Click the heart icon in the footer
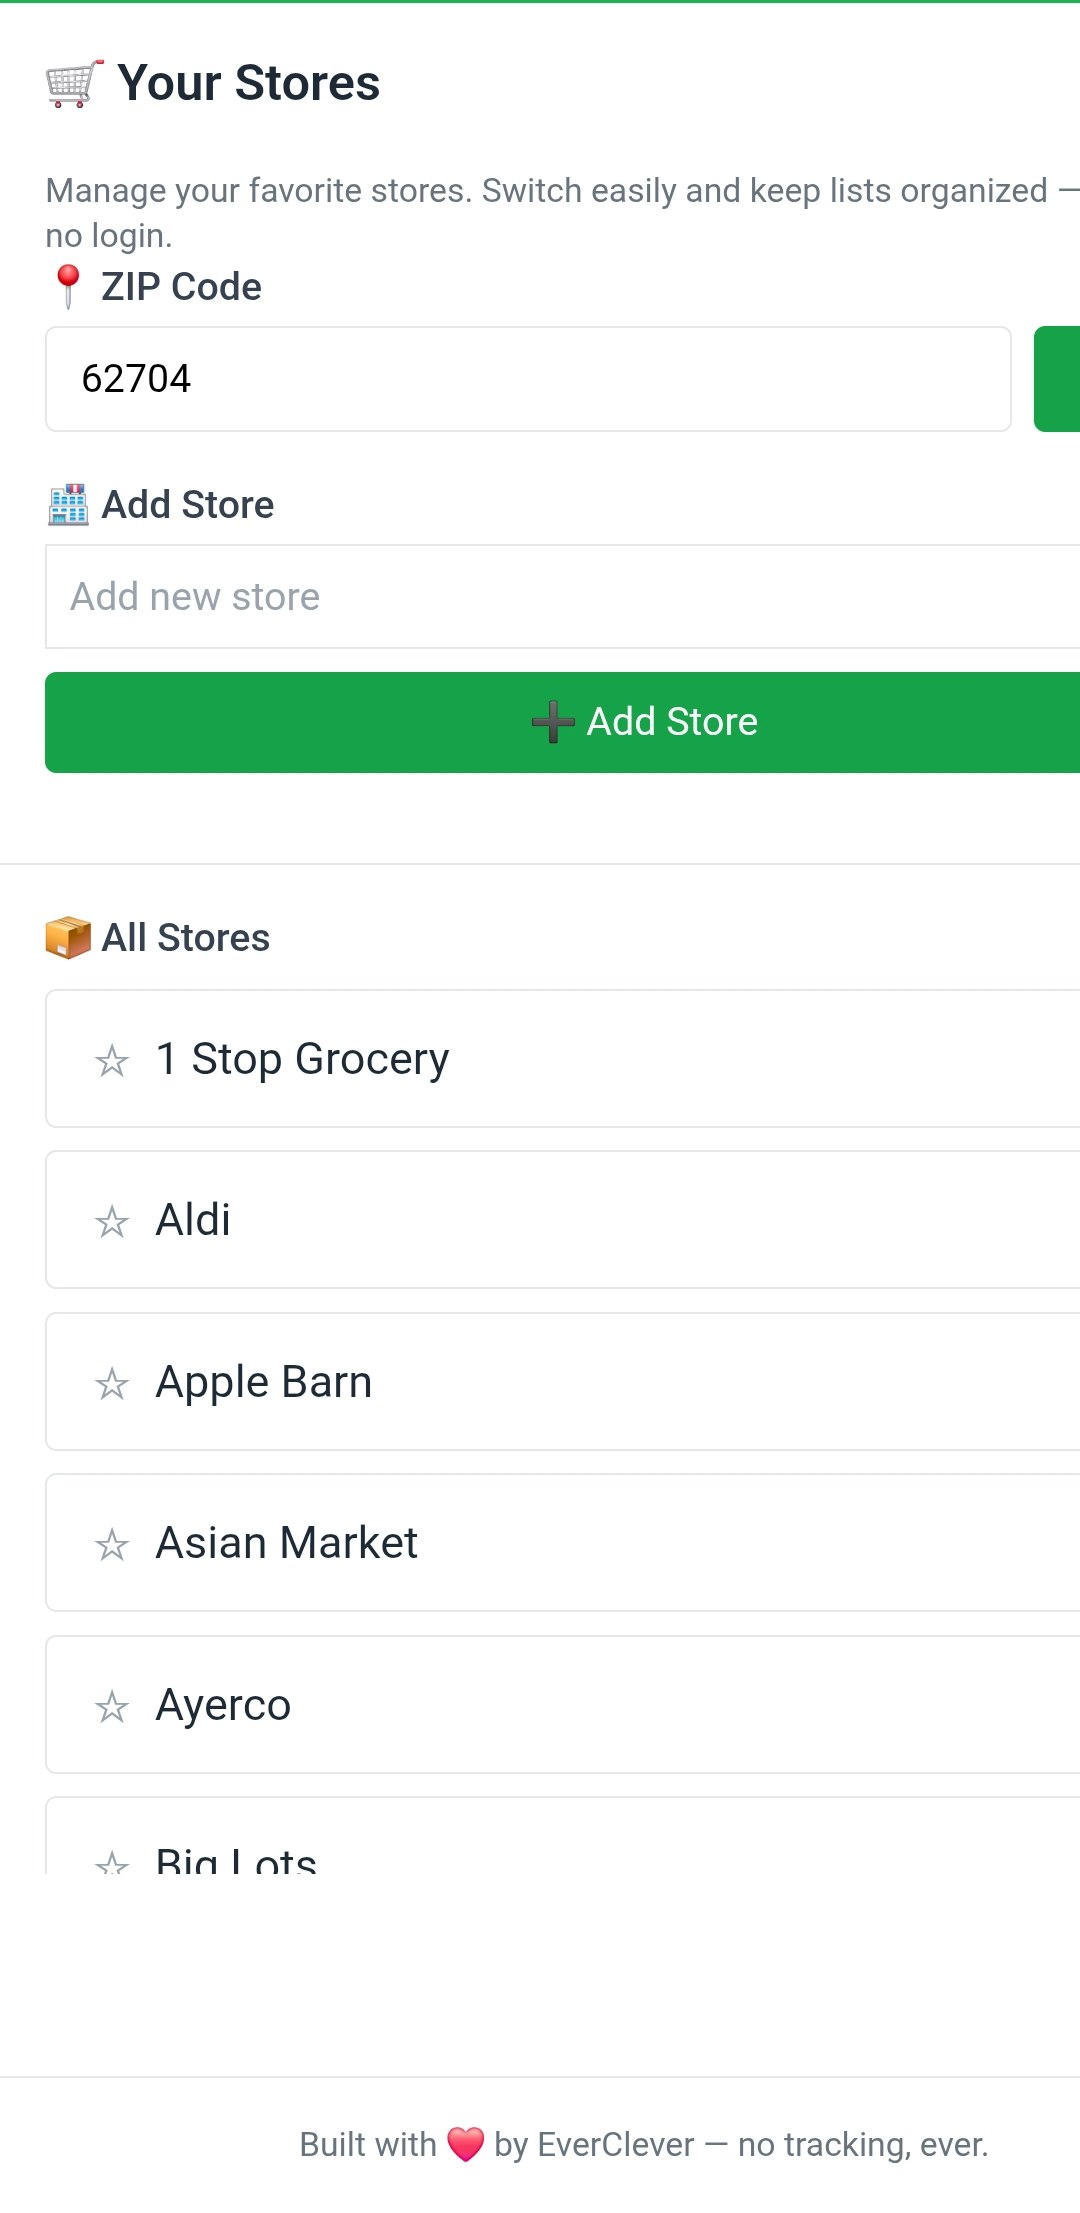This screenshot has height=2213, width=1080. (466, 2144)
